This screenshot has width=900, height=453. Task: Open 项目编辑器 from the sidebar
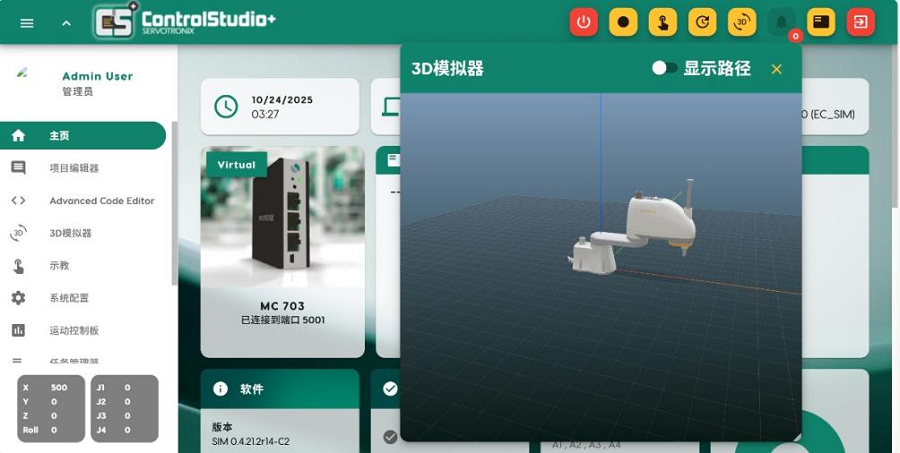[74, 168]
